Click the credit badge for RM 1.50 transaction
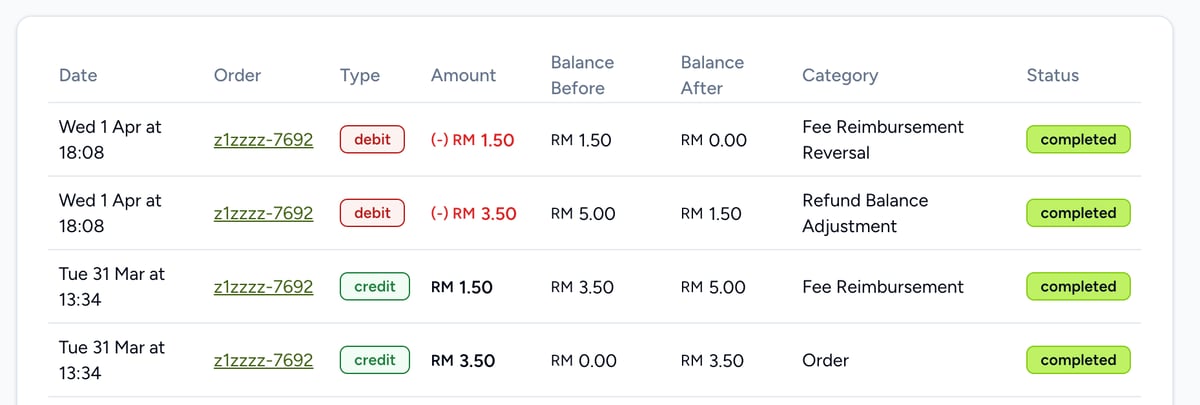The width and height of the screenshot is (1200, 405). click(375, 287)
